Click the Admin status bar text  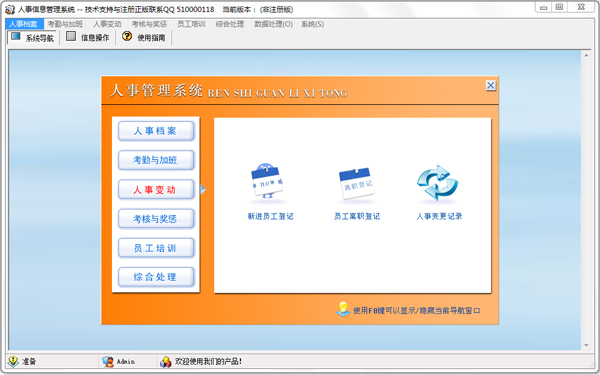point(126,361)
